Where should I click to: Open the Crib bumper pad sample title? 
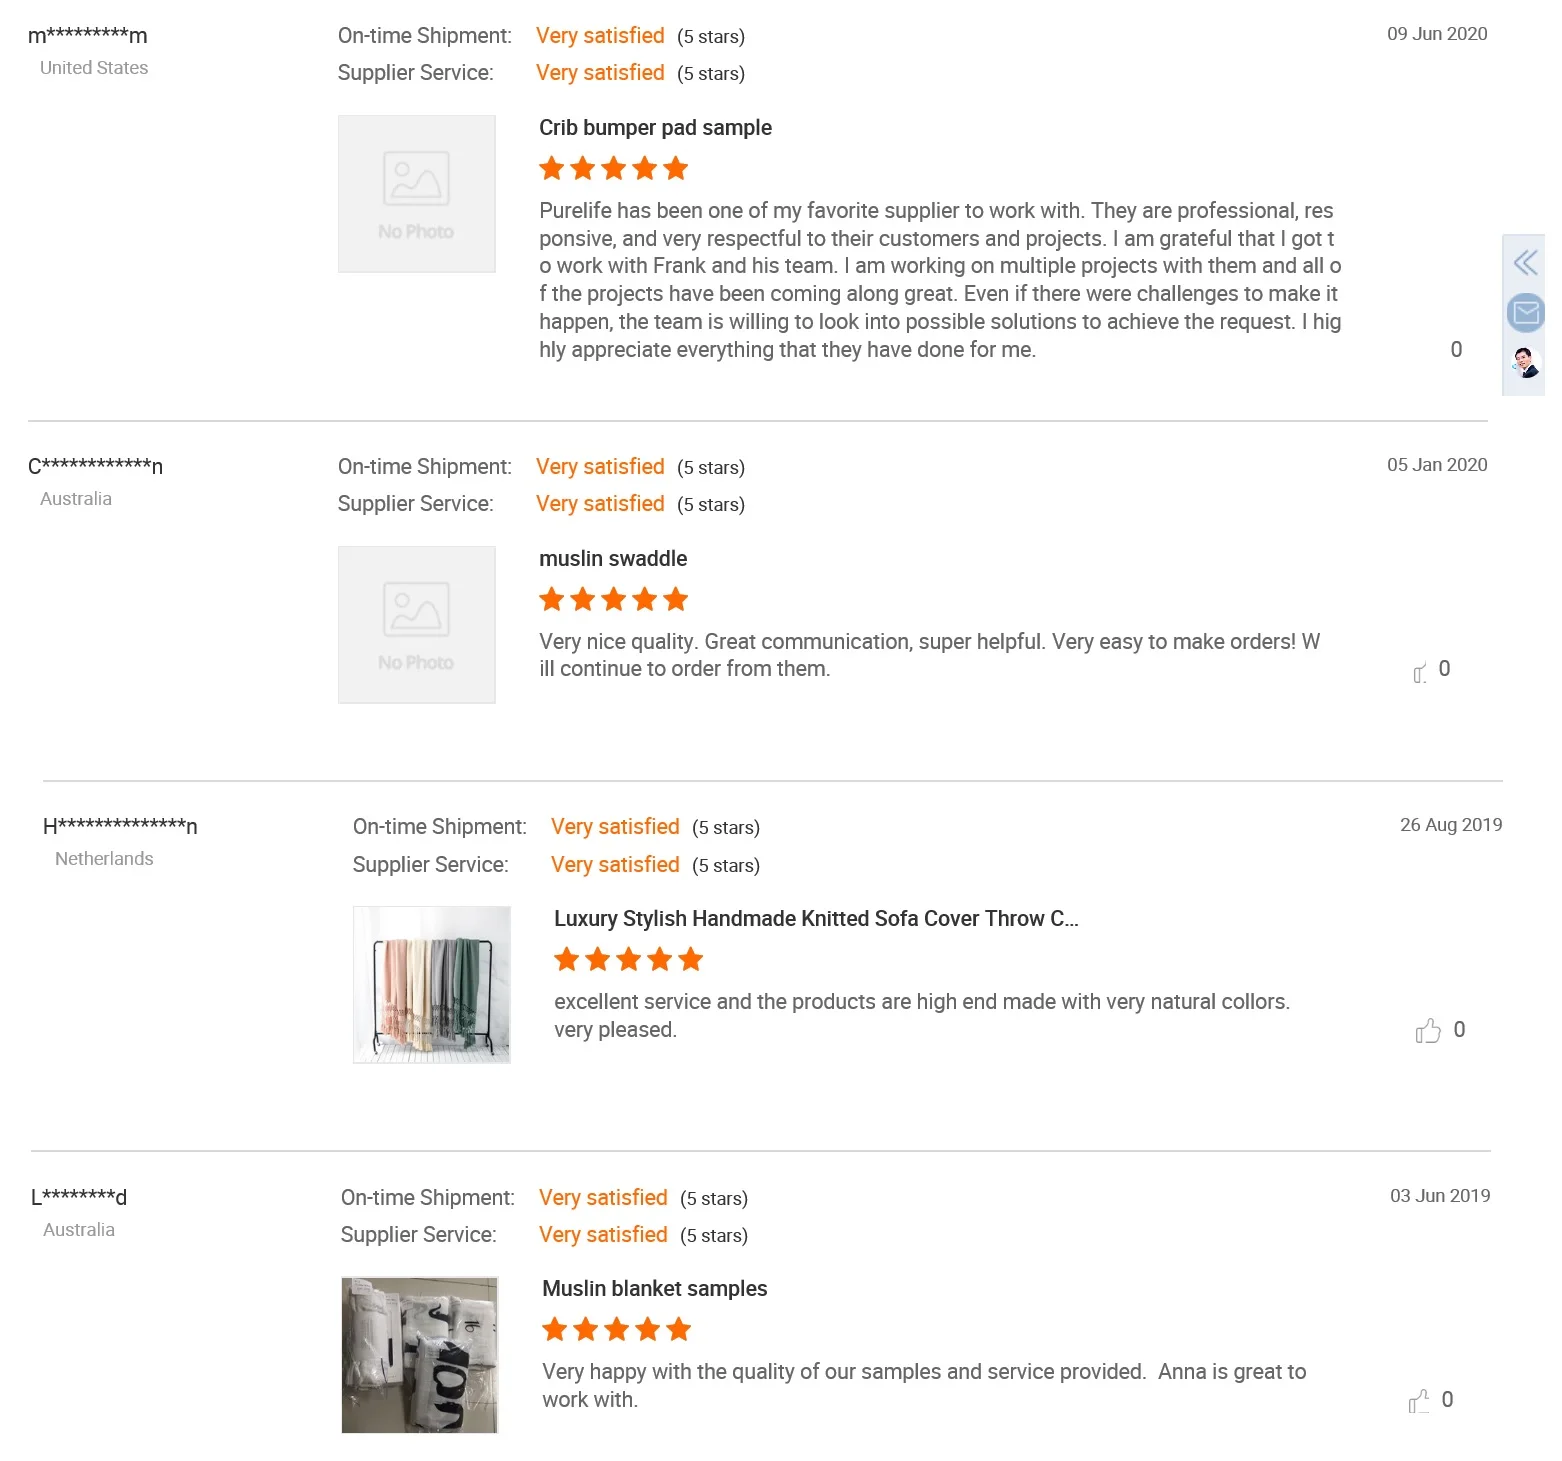[x=655, y=128]
